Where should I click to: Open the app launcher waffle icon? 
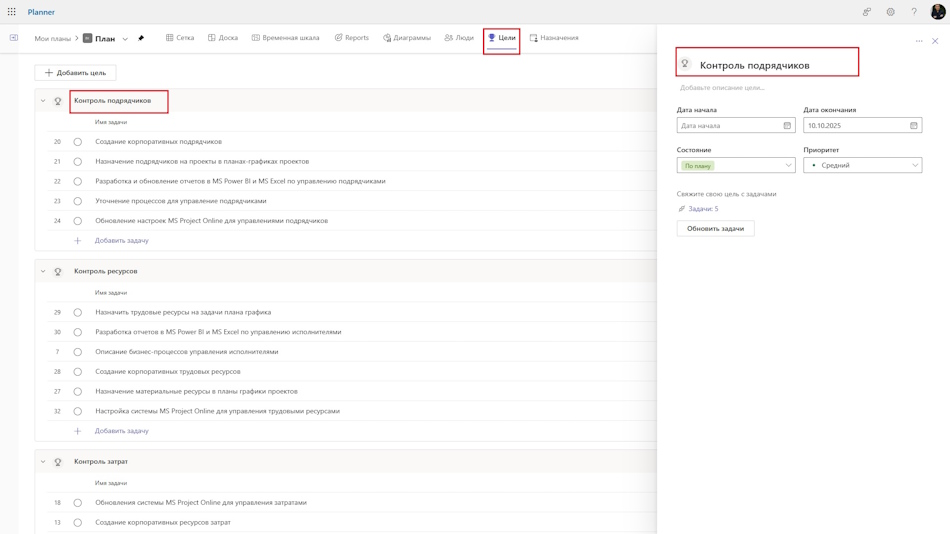(12, 12)
